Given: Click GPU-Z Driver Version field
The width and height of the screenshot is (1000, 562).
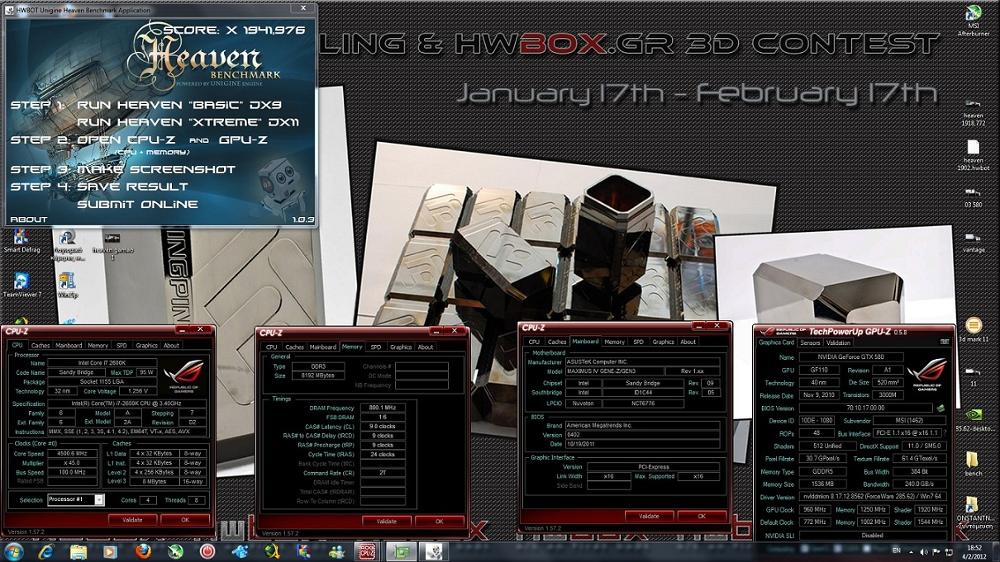Looking at the screenshot, I should pyautogui.click(x=872, y=496).
